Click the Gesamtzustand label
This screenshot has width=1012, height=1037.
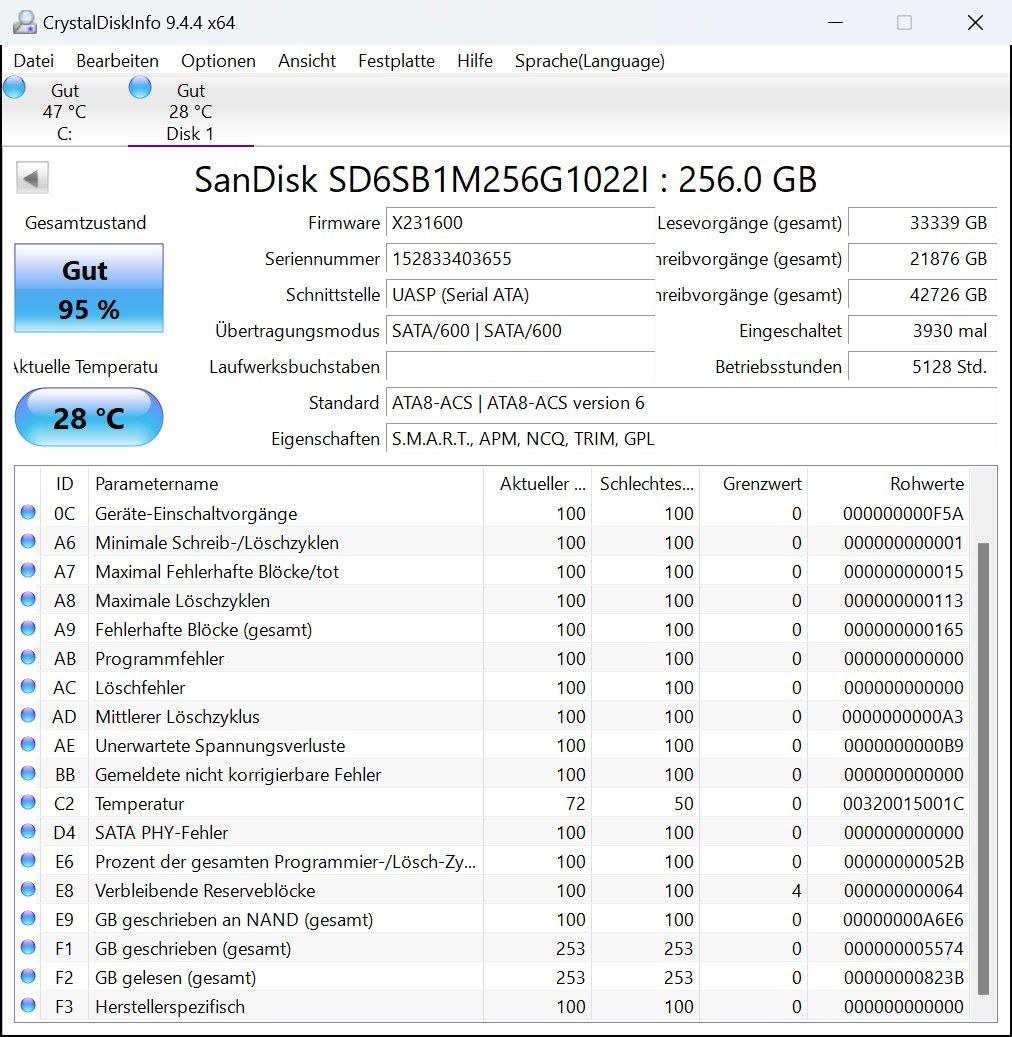point(86,223)
